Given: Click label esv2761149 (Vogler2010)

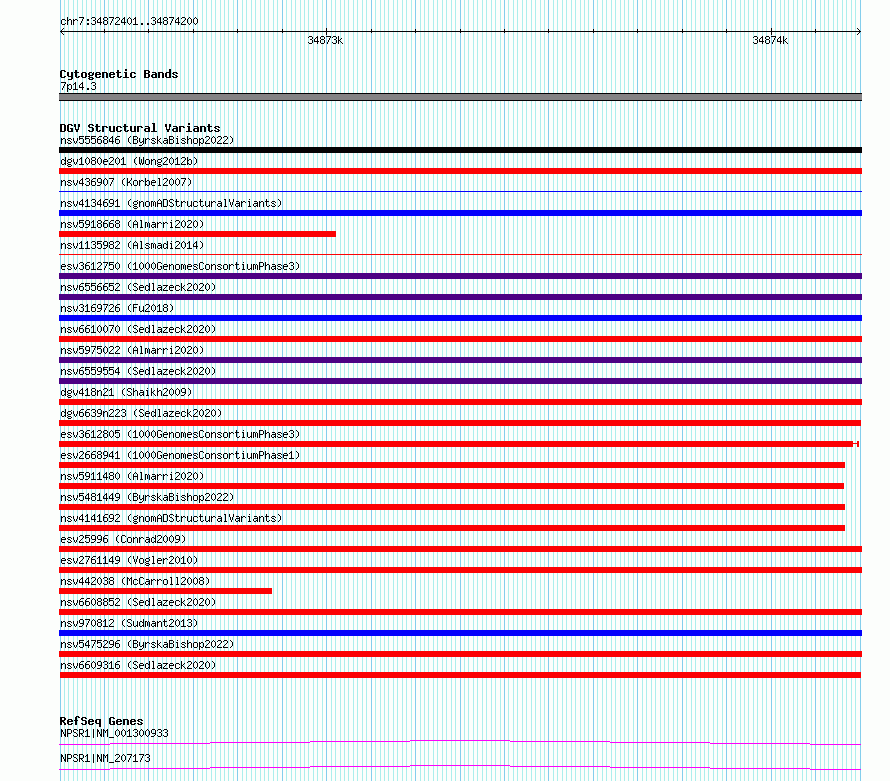Looking at the screenshot, I should coord(129,560).
